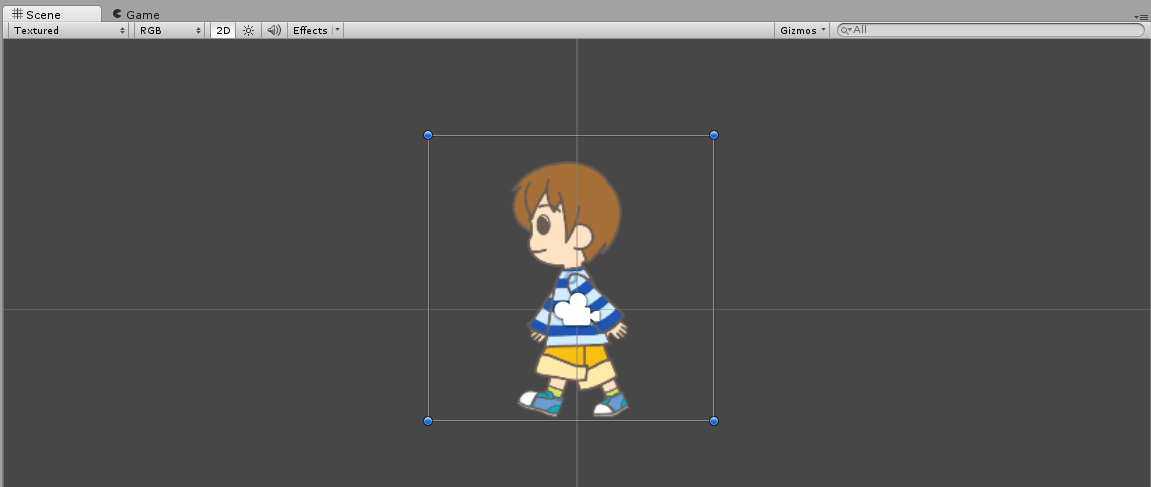1151x487 pixels.
Task: Click the bottom-left blue rect handle
Action: (x=428, y=421)
